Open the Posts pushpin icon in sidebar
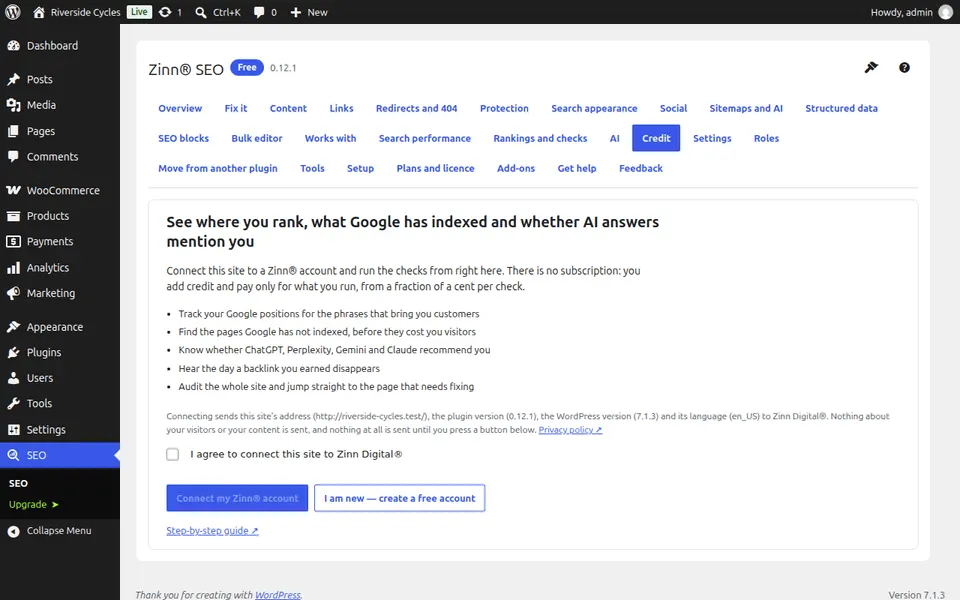 [x=13, y=80]
